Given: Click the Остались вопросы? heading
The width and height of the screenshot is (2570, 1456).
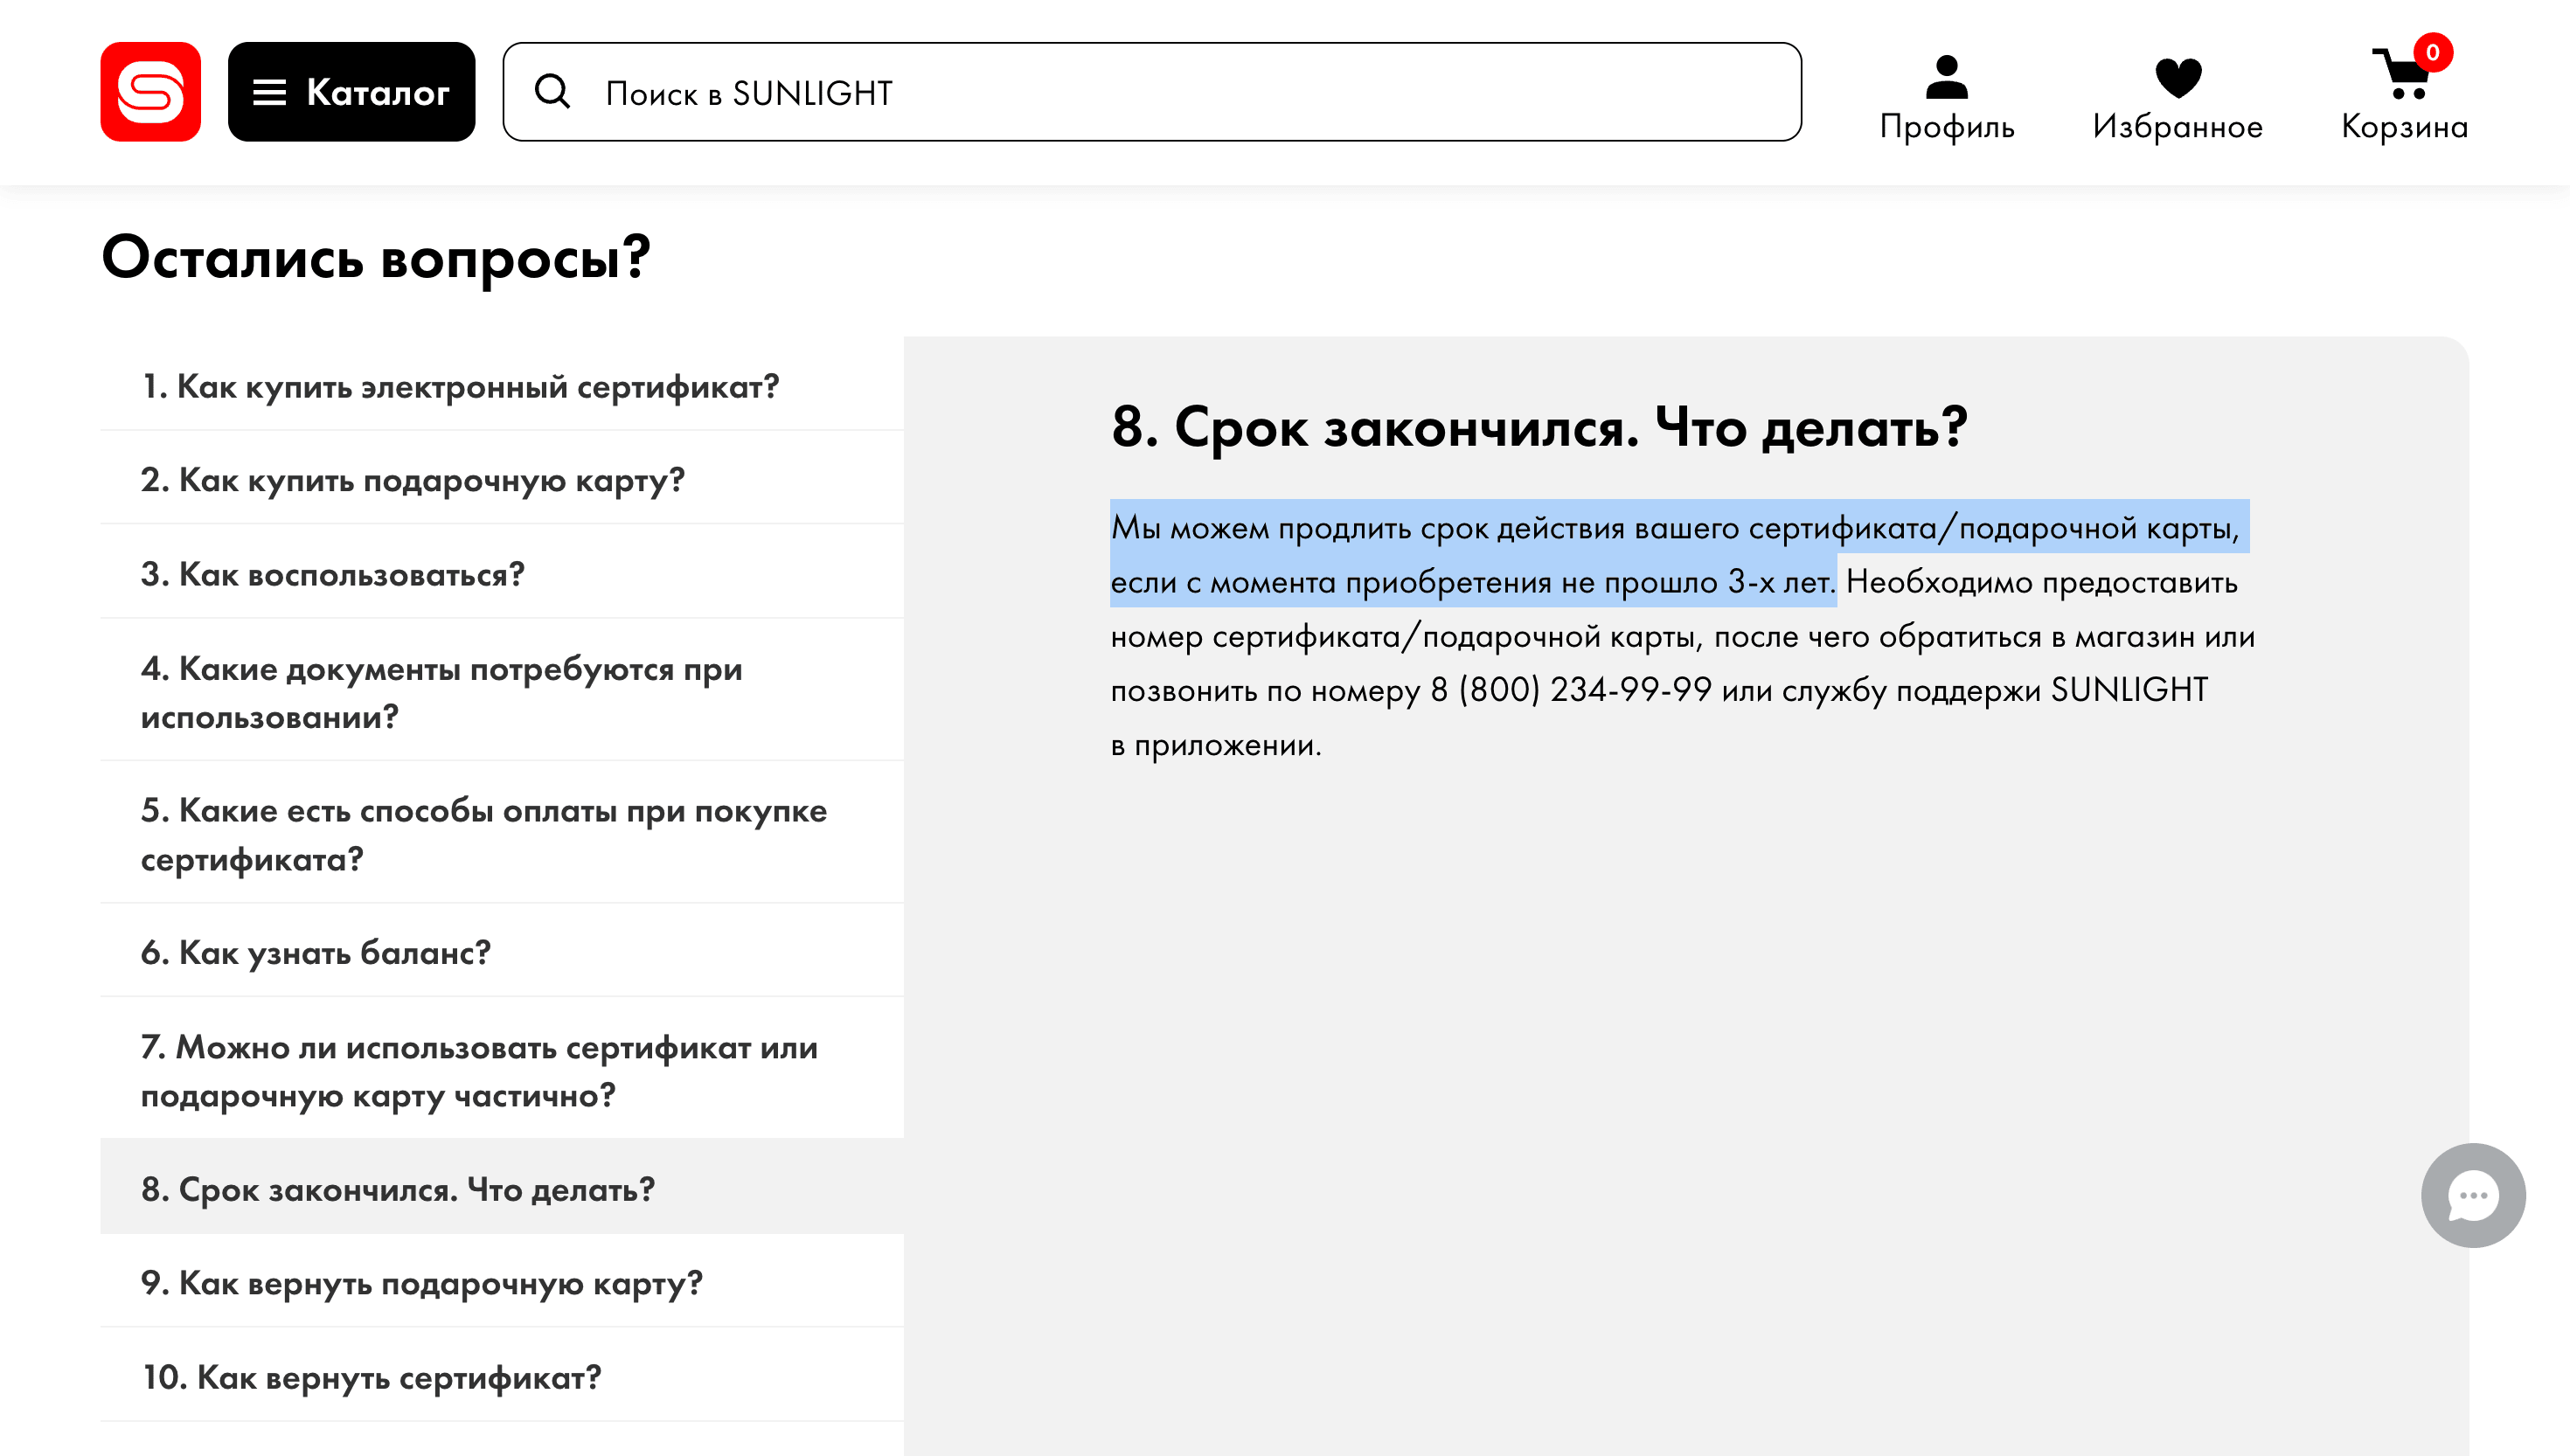Looking at the screenshot, I should click(376, 258).
